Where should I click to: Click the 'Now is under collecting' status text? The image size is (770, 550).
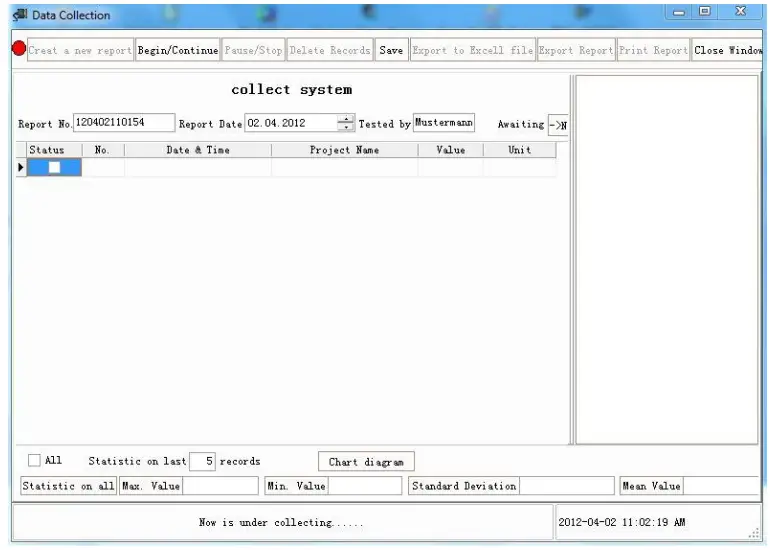point(281,522)
